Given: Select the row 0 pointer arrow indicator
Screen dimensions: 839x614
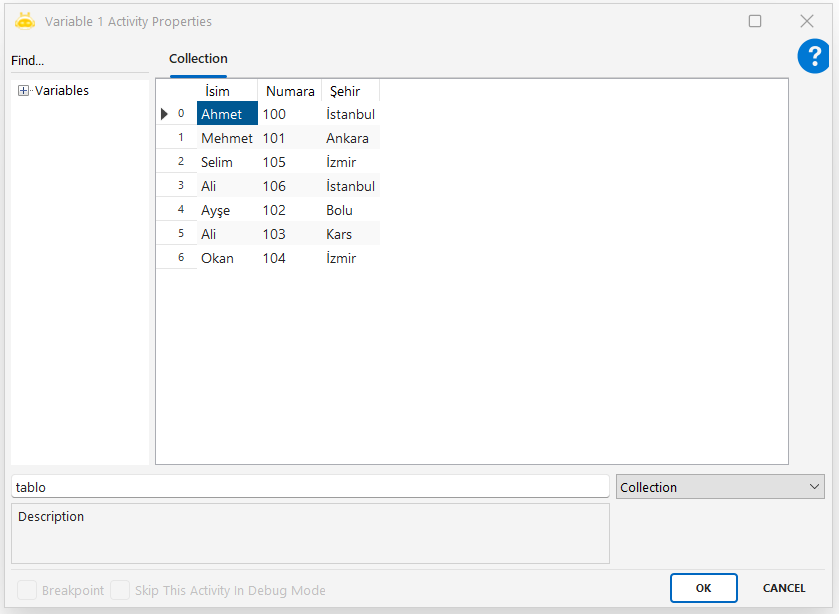Looking at the screenshot, I should 164,114.
